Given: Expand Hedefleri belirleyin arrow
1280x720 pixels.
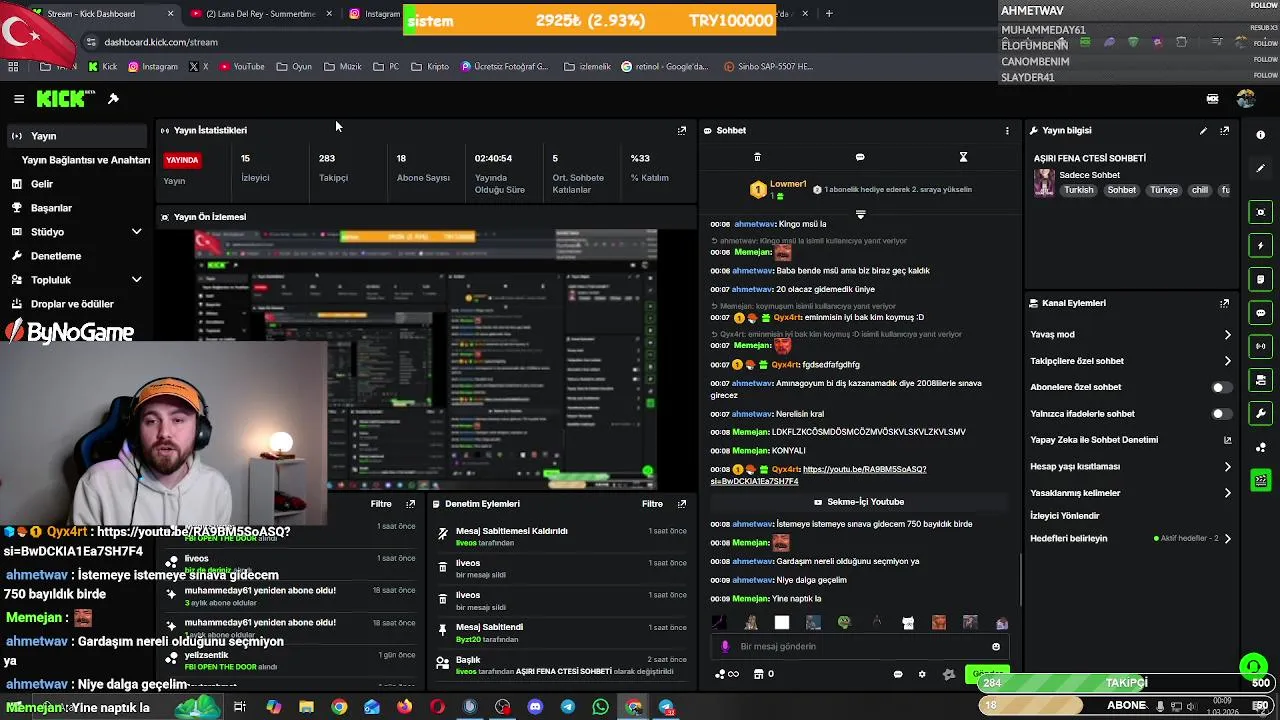Looking at the screenshot, I should pos(1228,538).
